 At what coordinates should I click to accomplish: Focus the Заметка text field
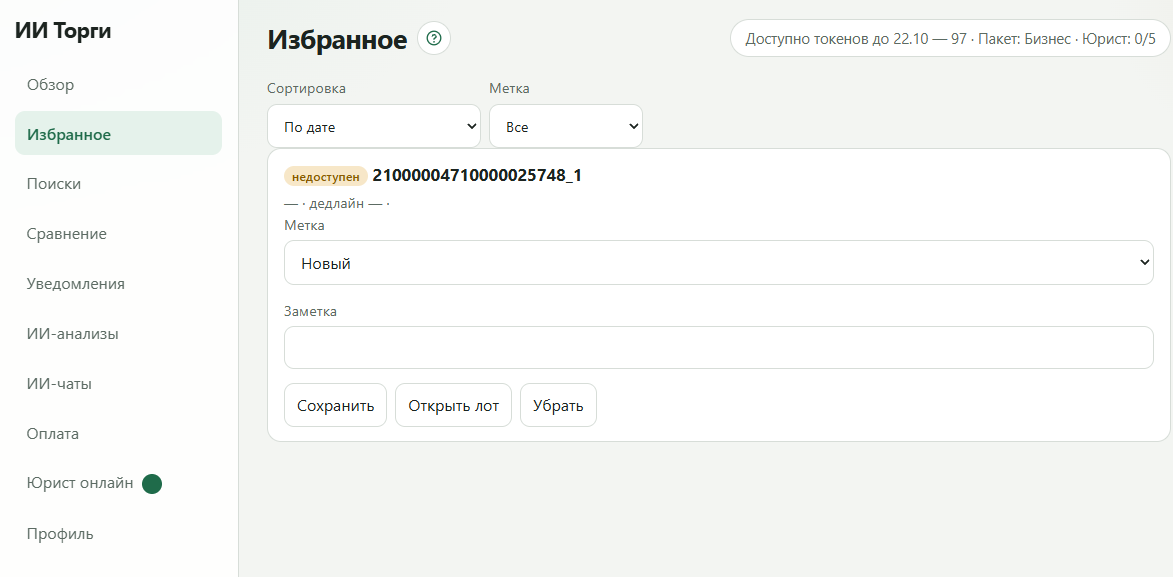point(719,347)
